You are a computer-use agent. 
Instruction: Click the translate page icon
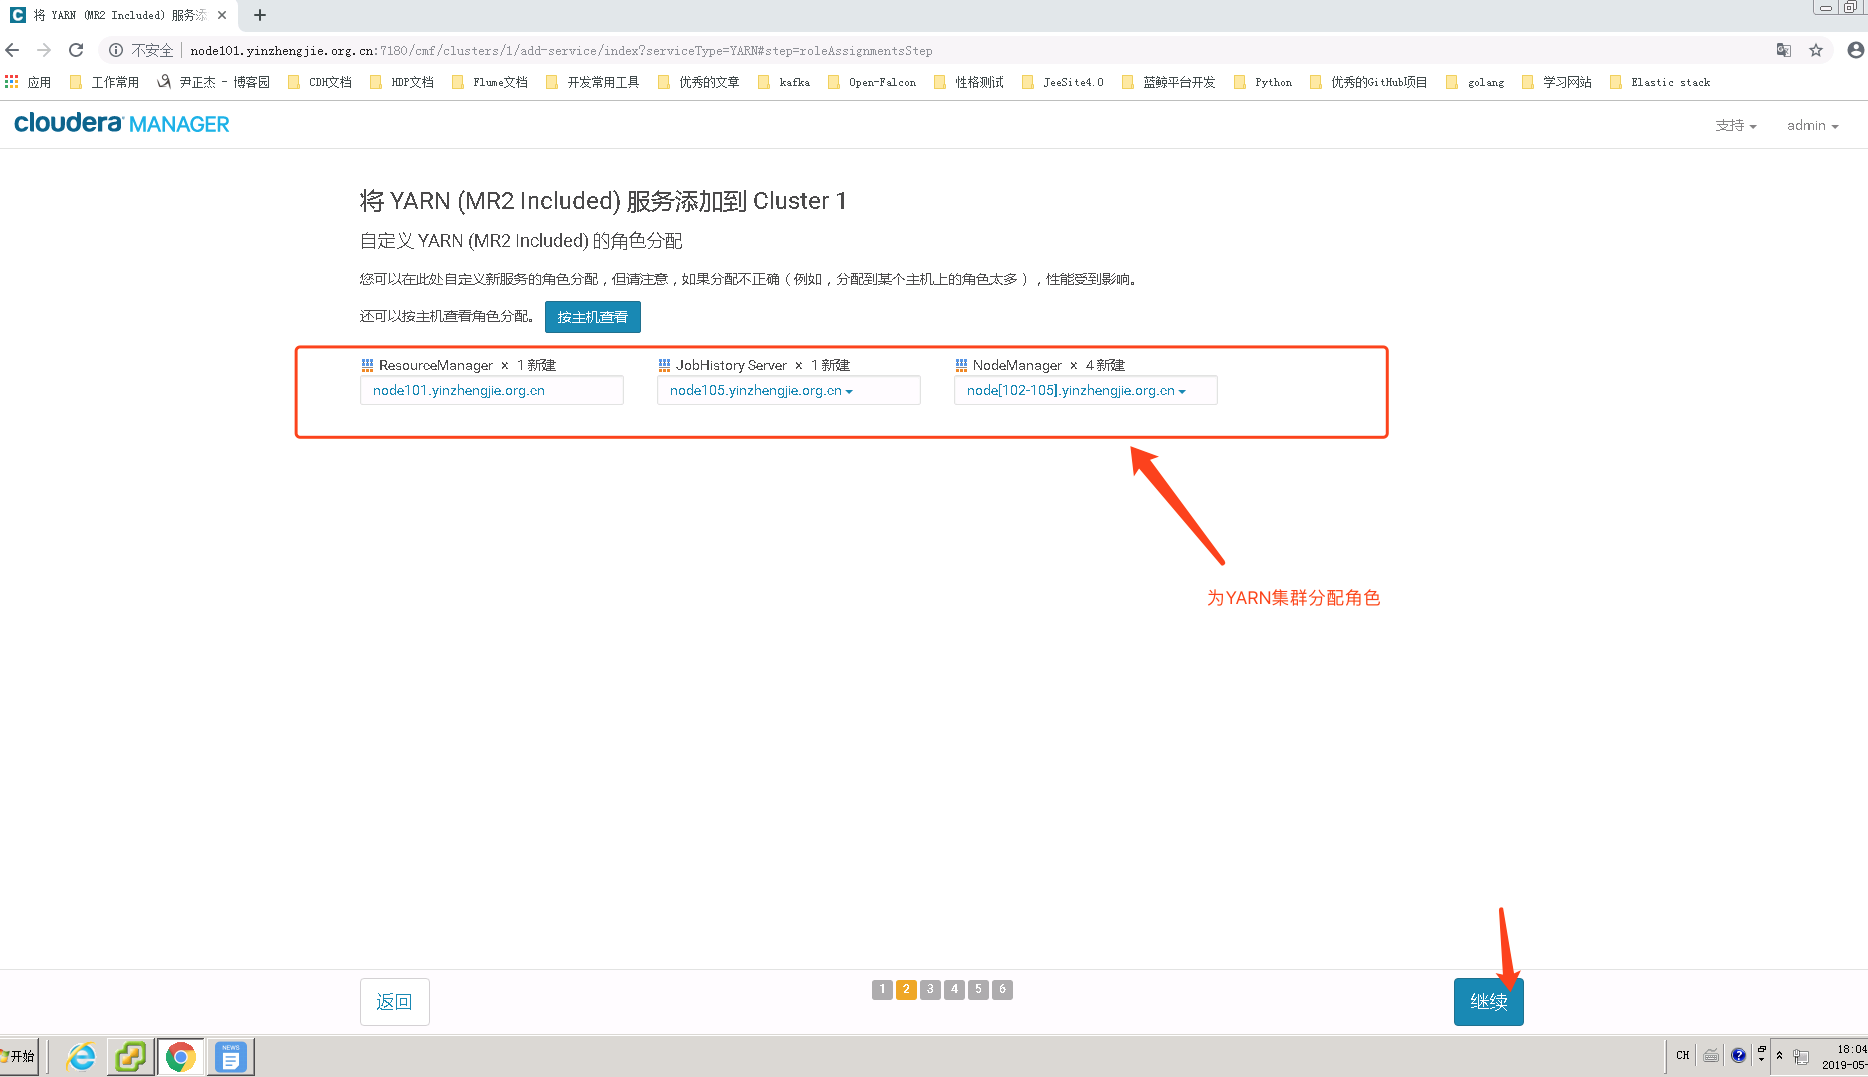coord(1784,50)
